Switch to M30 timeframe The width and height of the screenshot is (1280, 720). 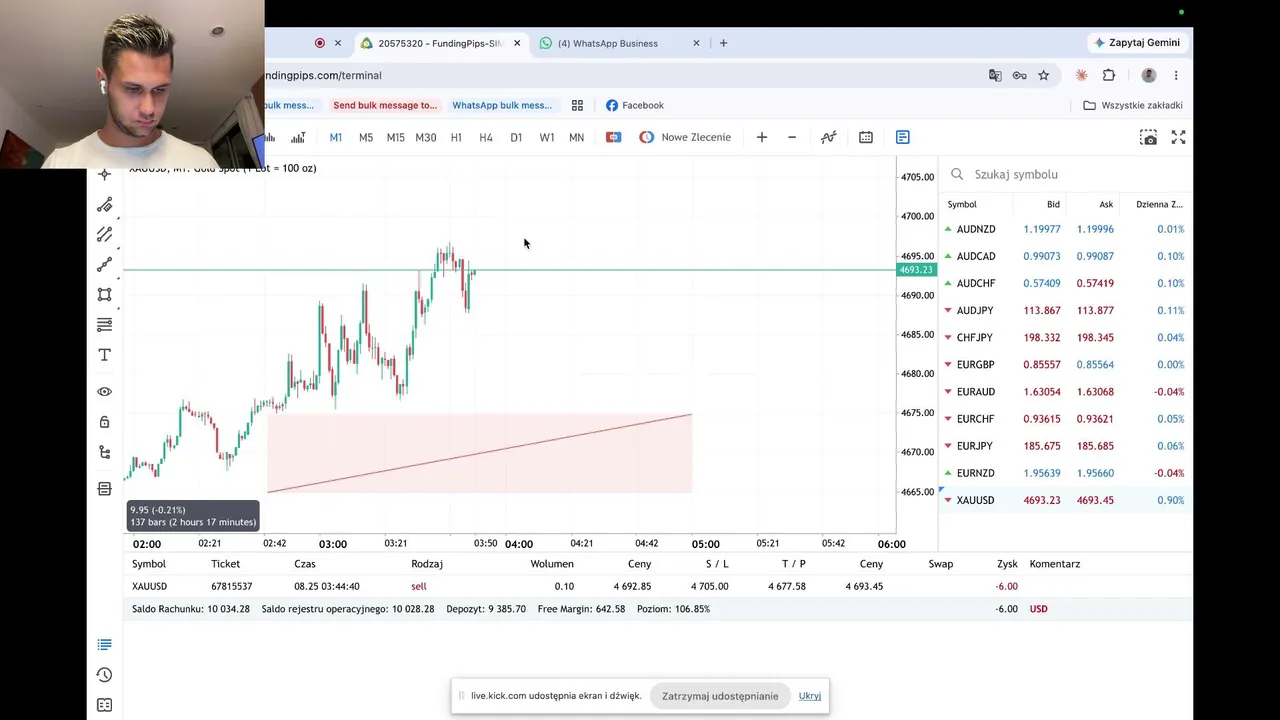coord(426,137)
